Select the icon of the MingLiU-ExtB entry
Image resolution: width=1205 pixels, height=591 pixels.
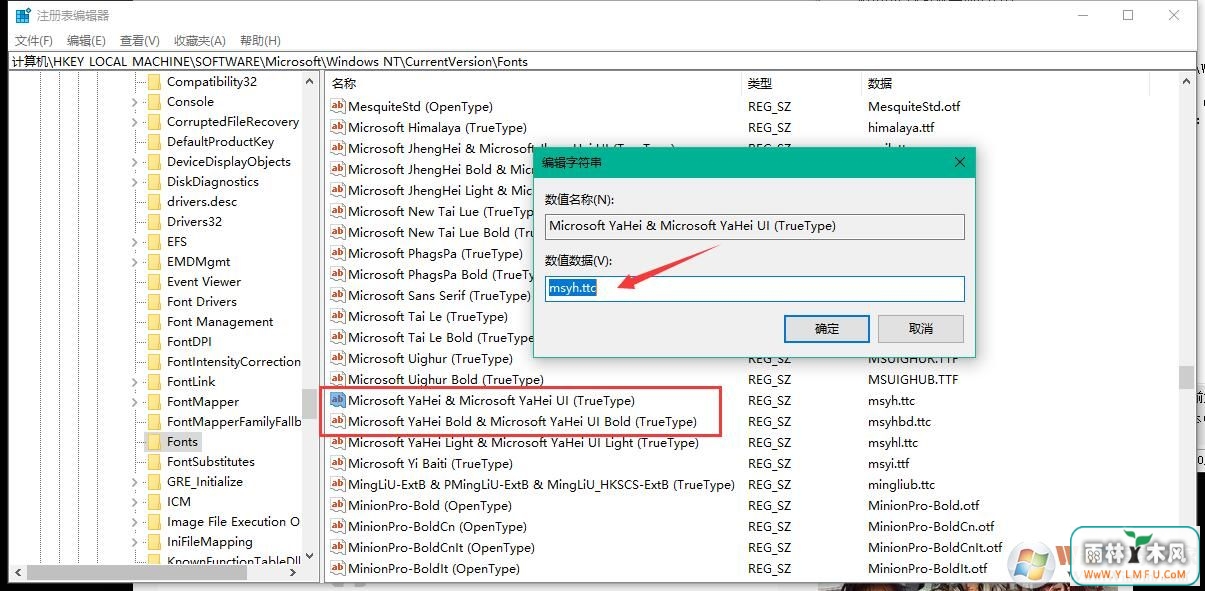point(338,485)
